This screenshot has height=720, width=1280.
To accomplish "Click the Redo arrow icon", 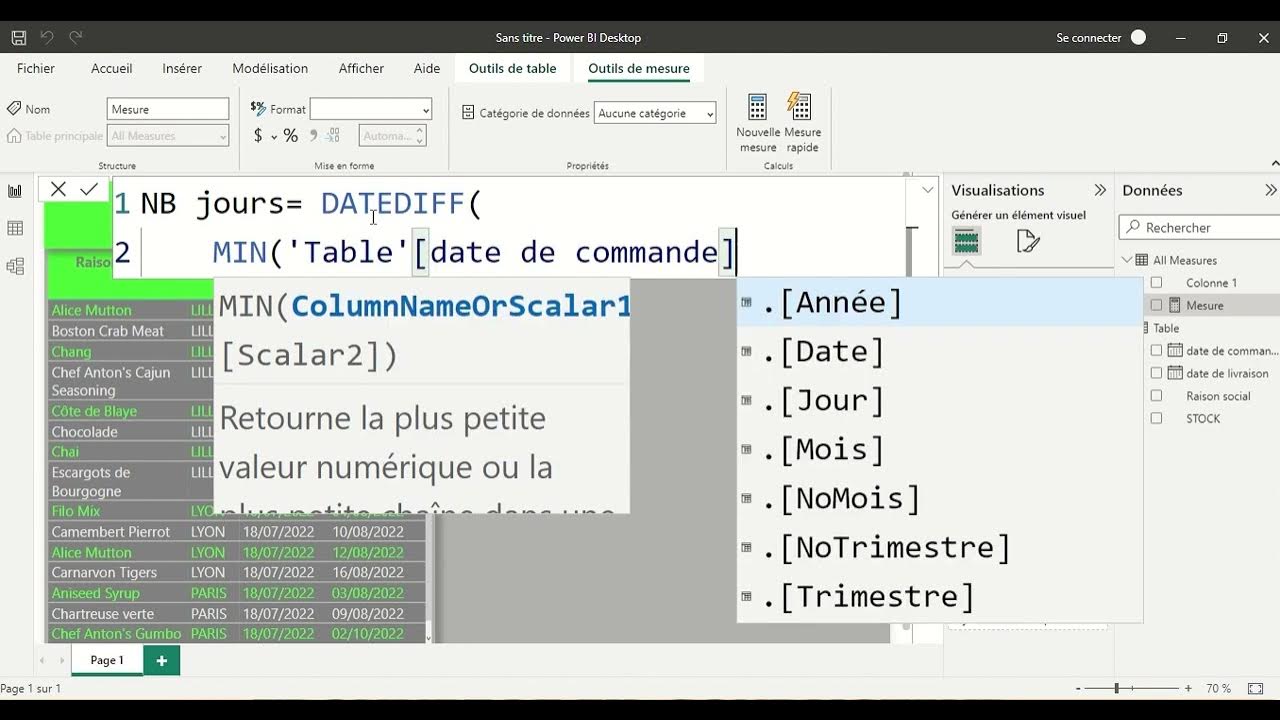I will tap(75, 38).
